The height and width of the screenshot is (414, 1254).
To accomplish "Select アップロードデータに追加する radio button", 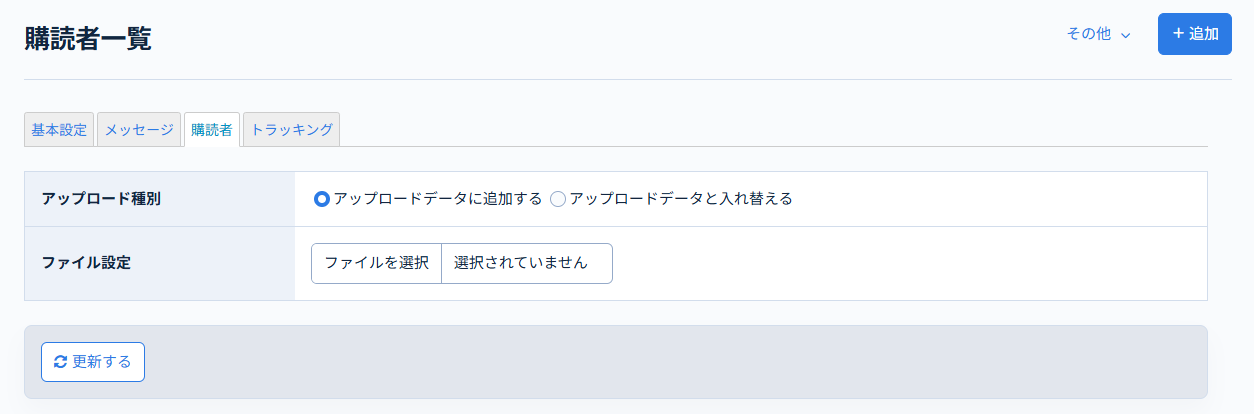I will pos(321,199).
